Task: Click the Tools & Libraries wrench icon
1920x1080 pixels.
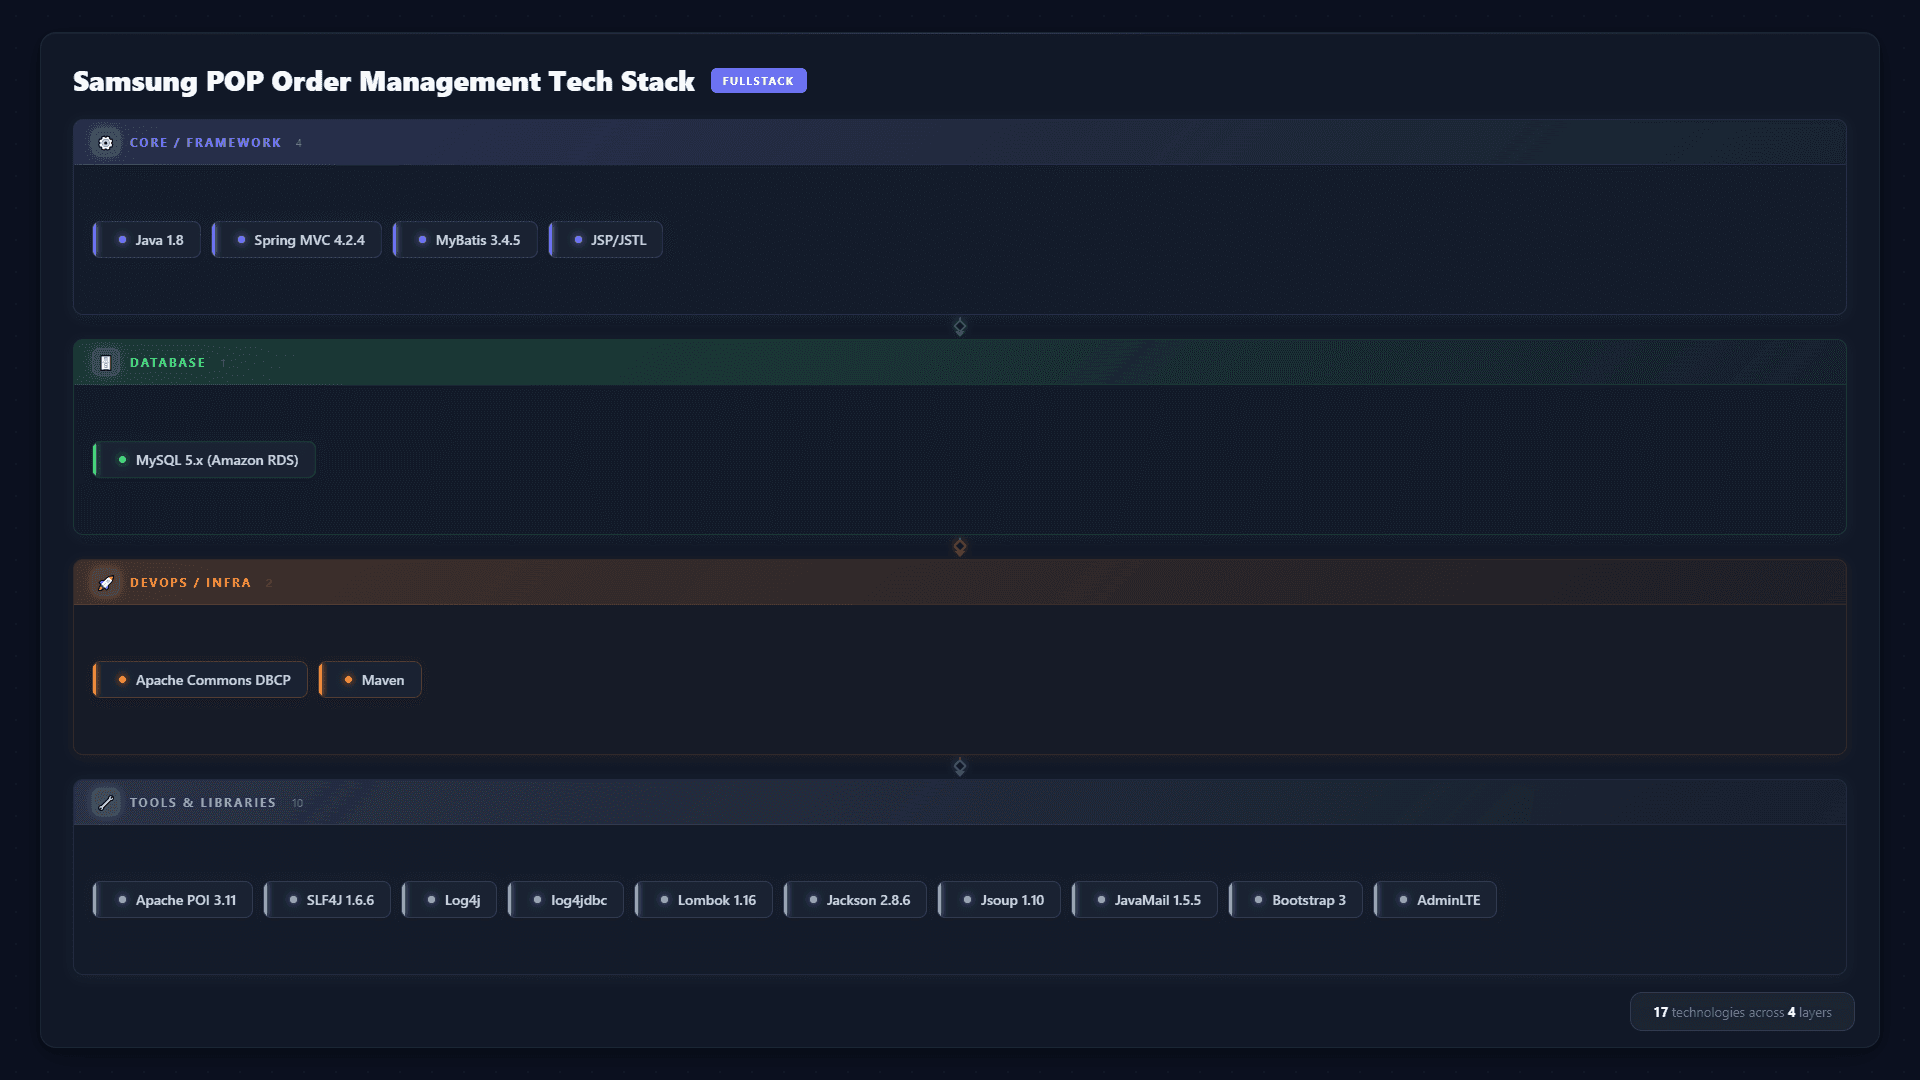Action: [105, 803]
